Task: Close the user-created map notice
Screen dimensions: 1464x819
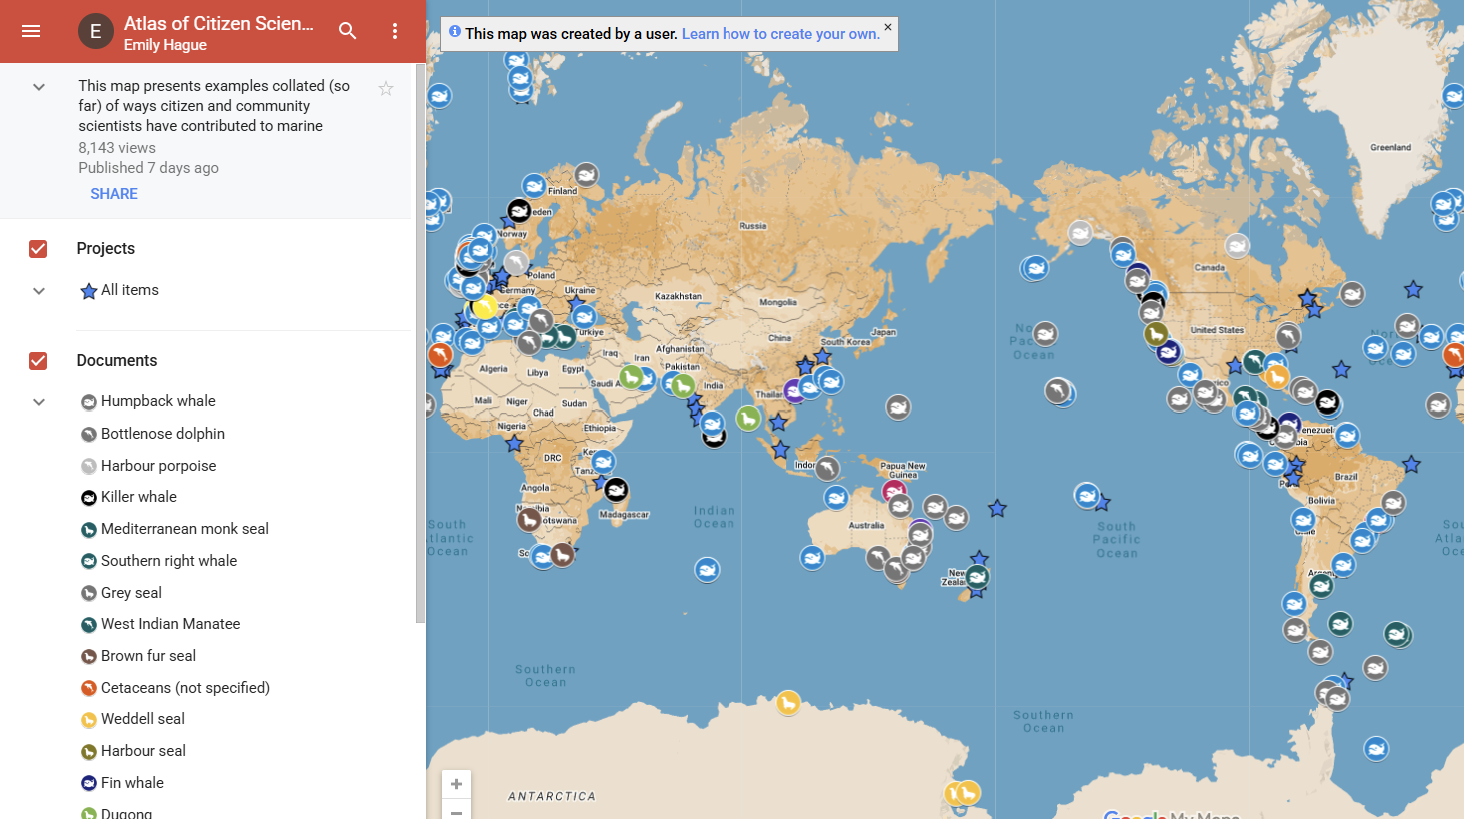Action: [887, 27]
